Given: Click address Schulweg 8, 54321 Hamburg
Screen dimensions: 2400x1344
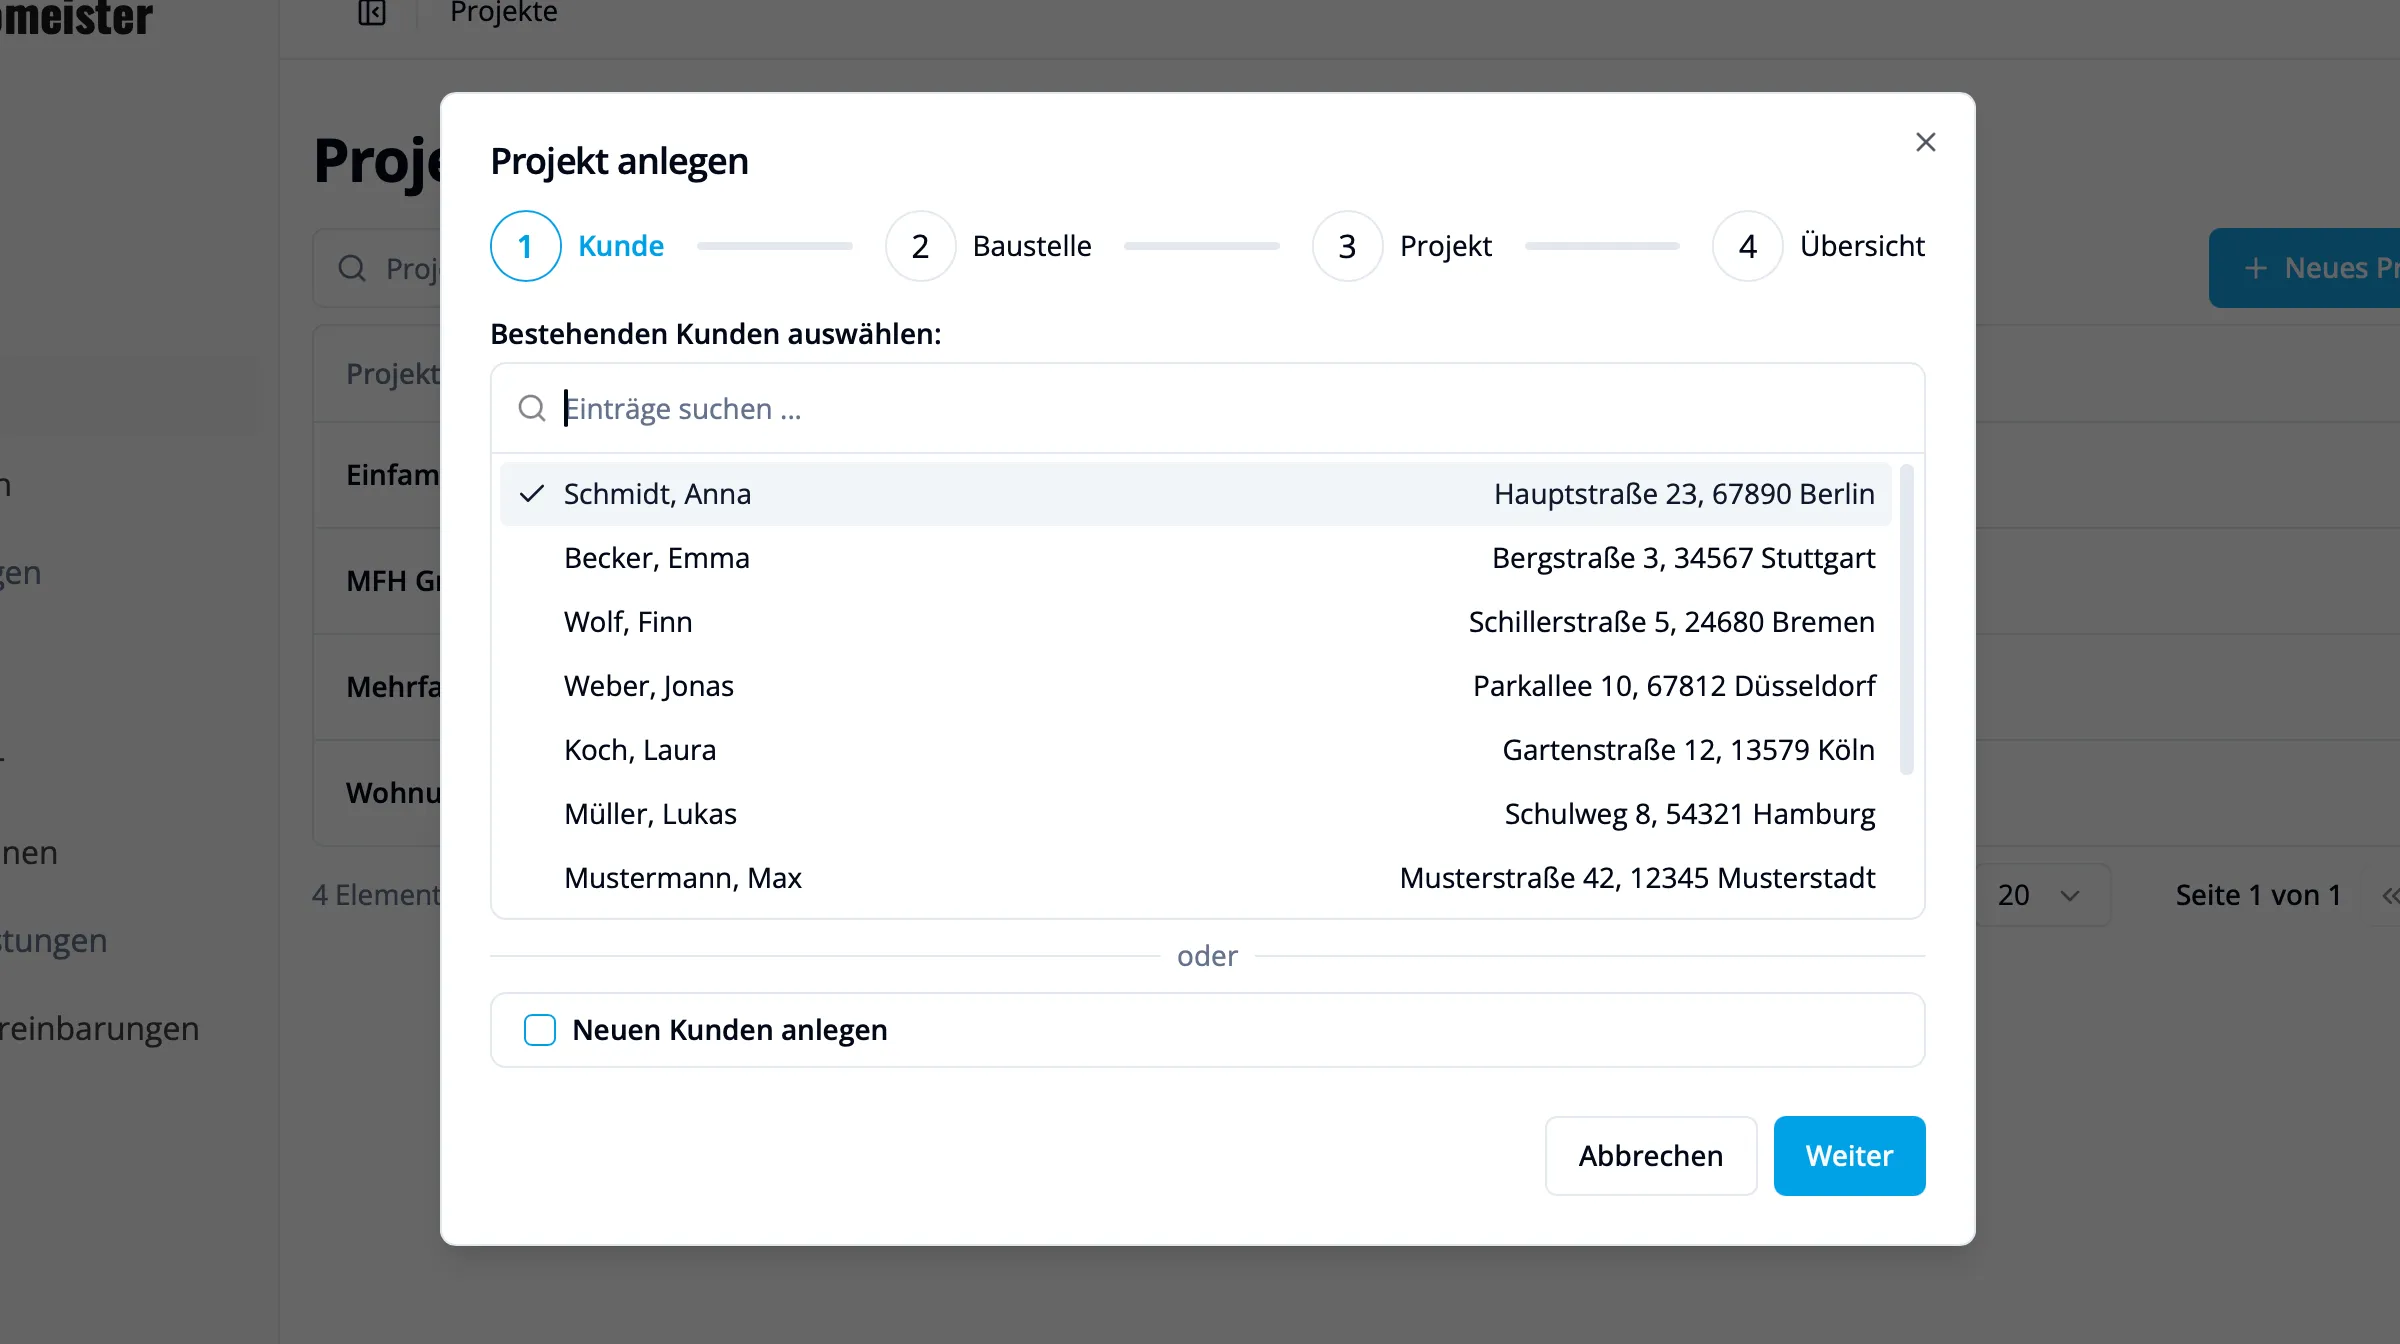Looking at the screenshot, I should pos(1690,814).
